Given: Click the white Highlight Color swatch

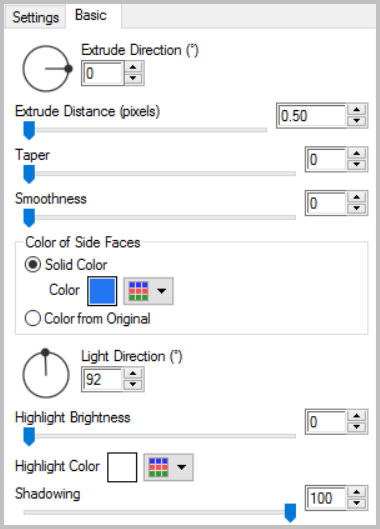Looking at the screenshot, I should pyautogui.click(x=122, y=467).
